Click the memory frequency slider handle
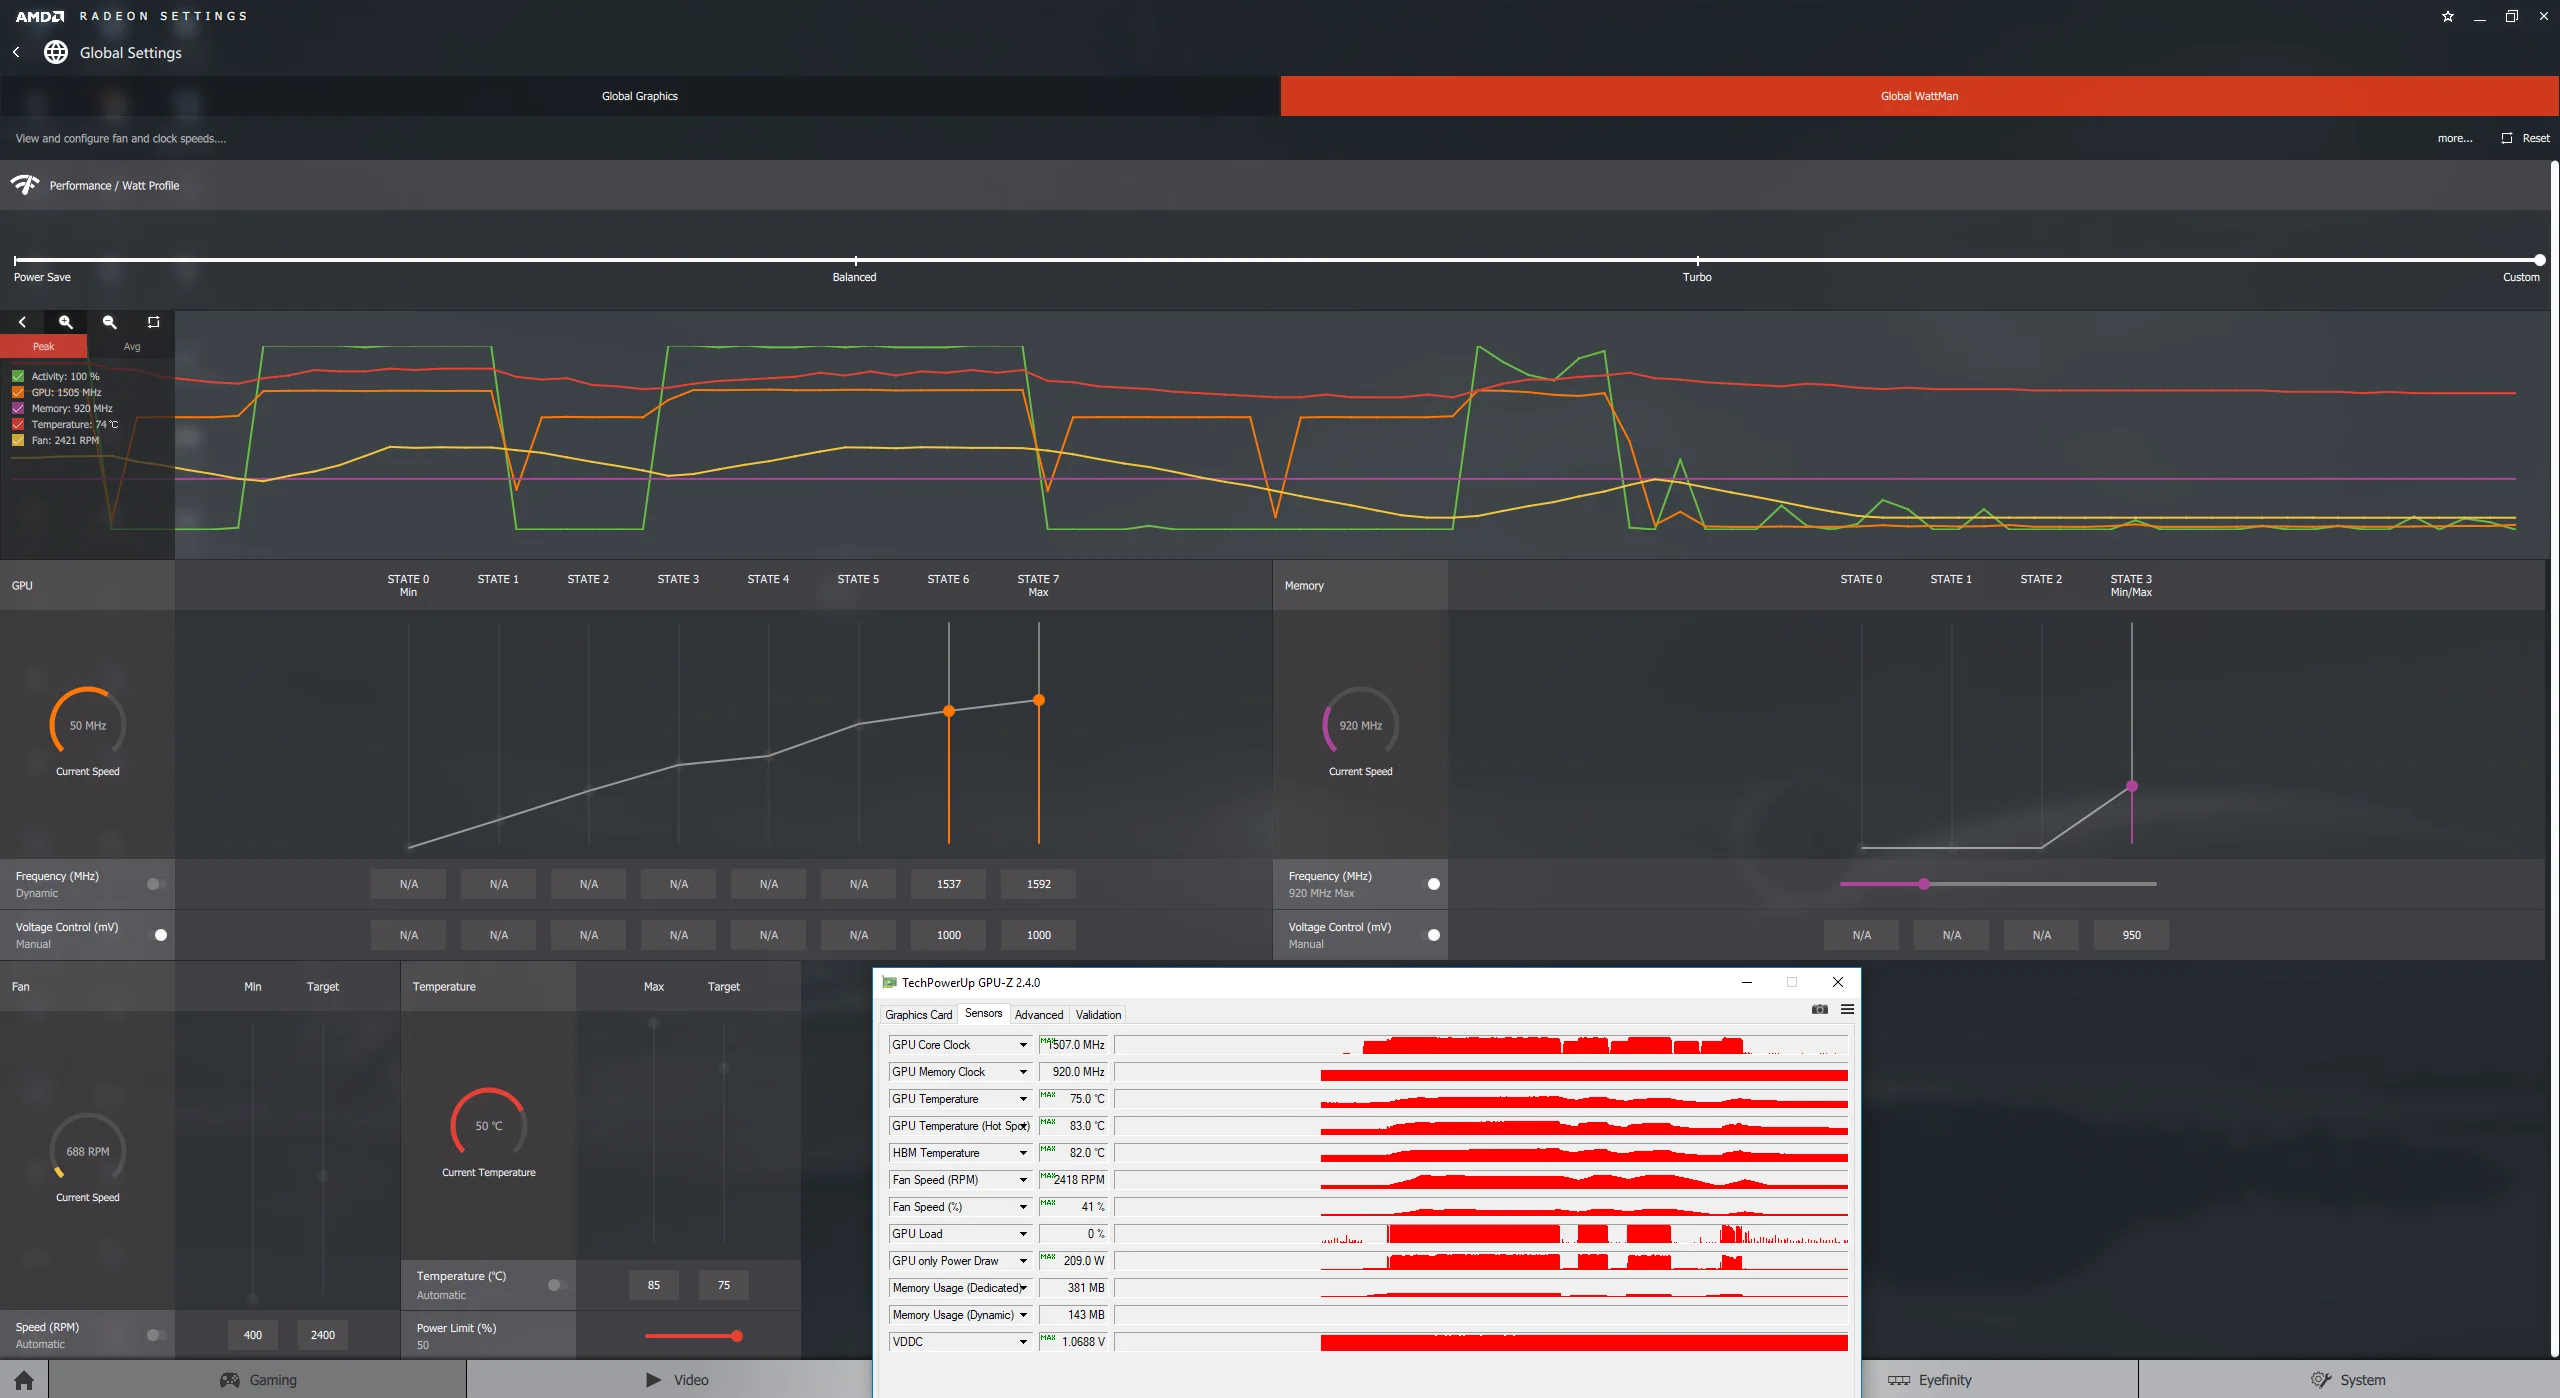 (x=1924, y=884)
